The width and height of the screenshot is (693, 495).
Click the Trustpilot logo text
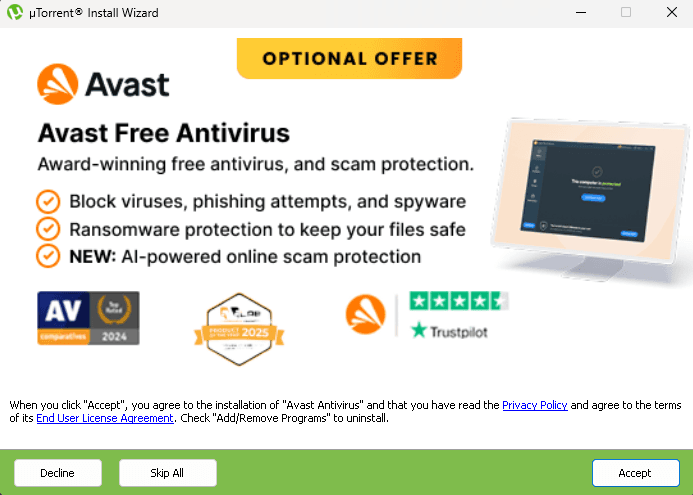point(449,331)
